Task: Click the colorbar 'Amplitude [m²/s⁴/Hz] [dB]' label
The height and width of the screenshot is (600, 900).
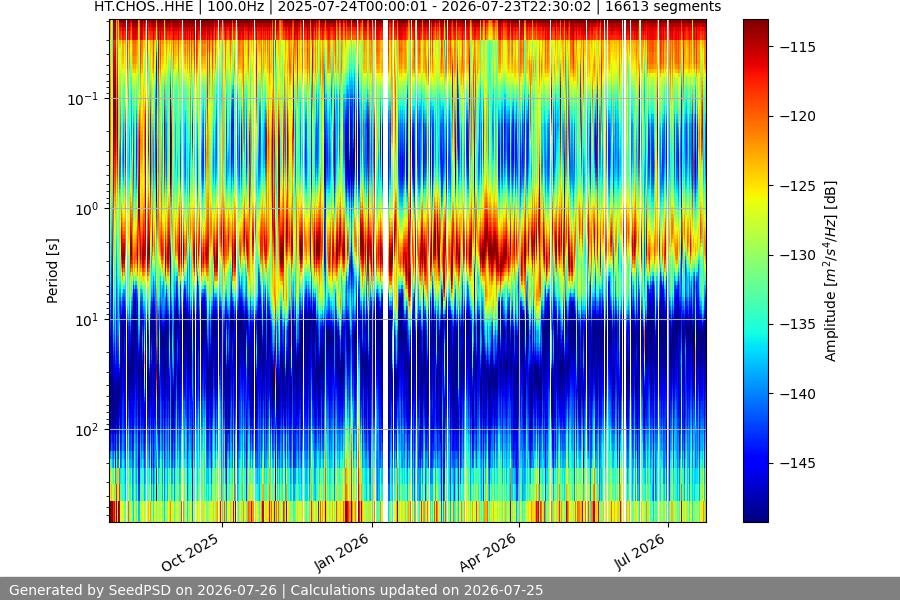Action: pos(831,271)
